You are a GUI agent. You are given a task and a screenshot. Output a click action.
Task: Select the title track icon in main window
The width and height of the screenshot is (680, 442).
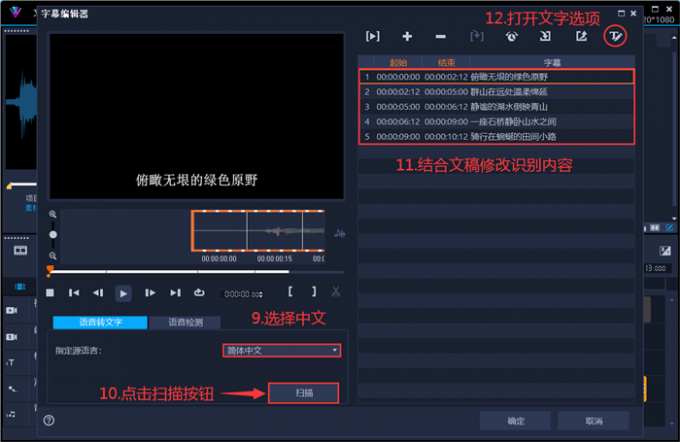point(11,362)
